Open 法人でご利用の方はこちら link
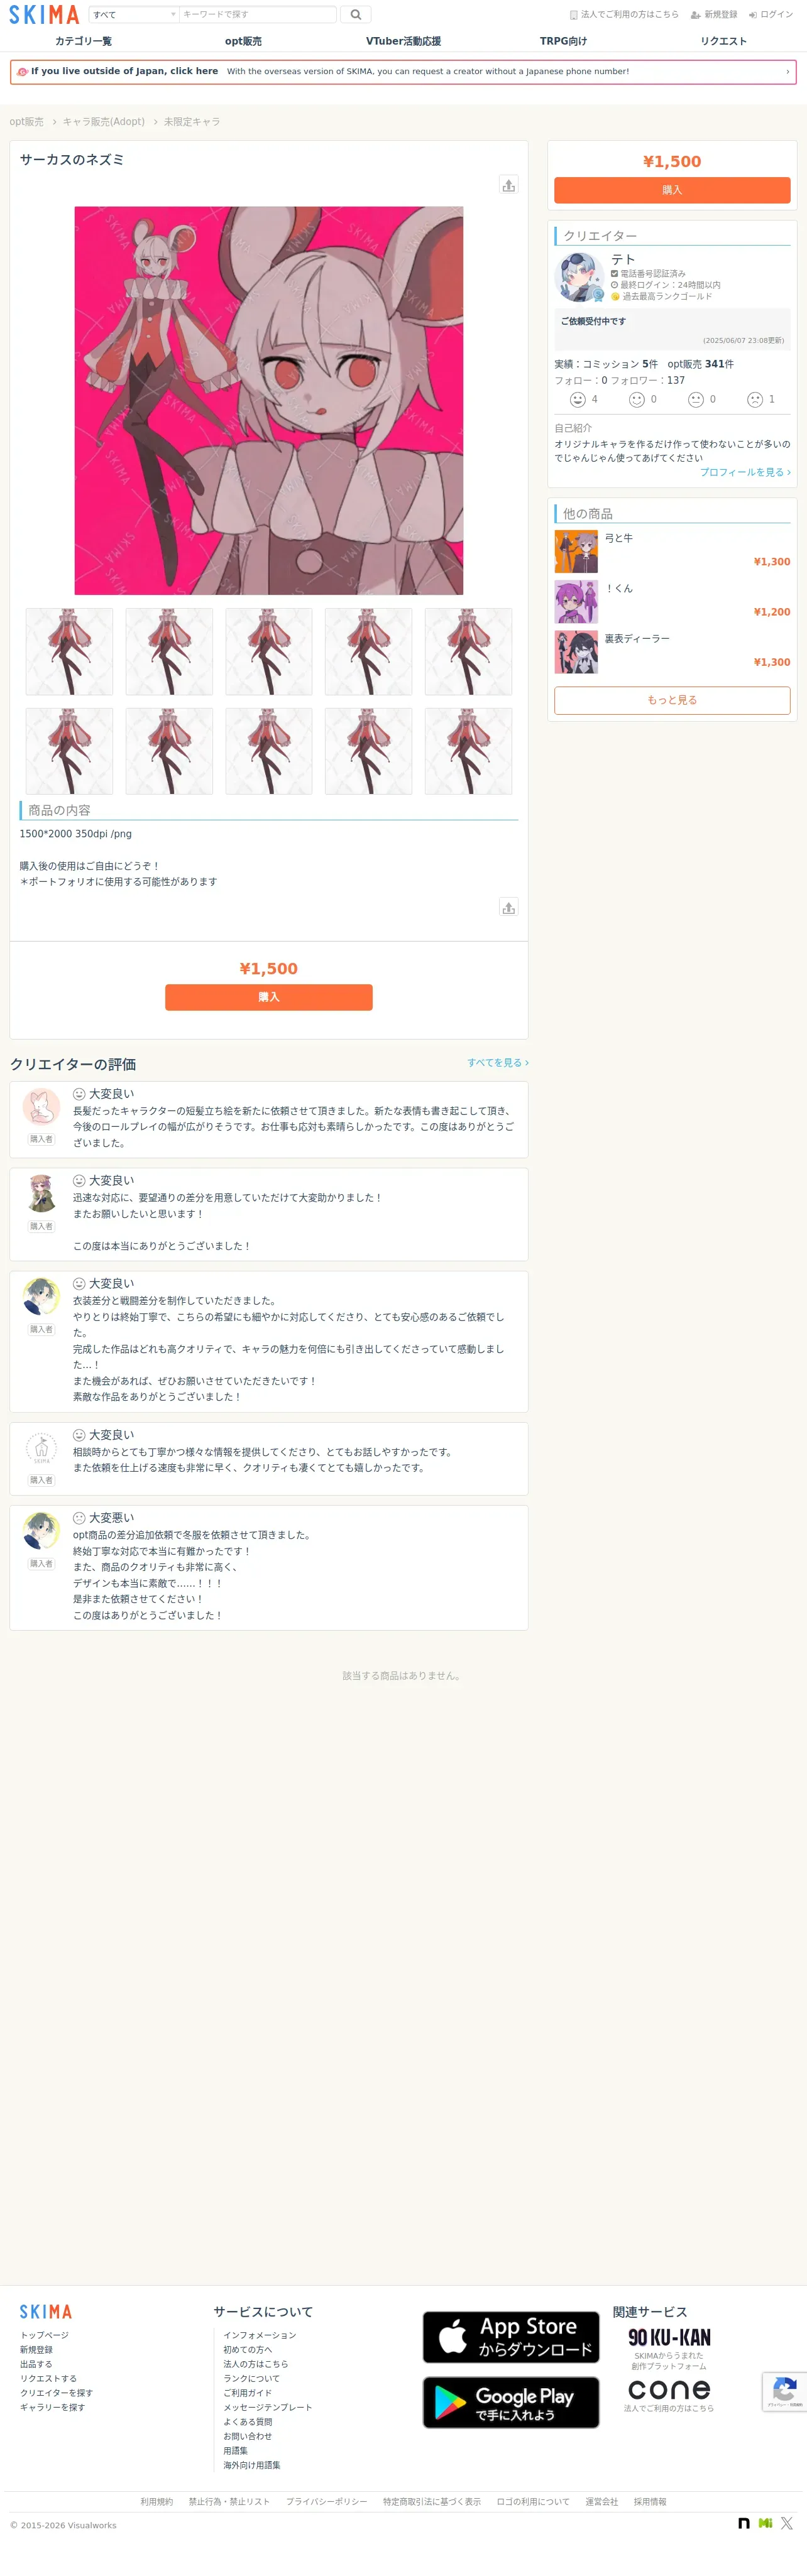Viewport: 807px width, 2576px height. point(624,15)
